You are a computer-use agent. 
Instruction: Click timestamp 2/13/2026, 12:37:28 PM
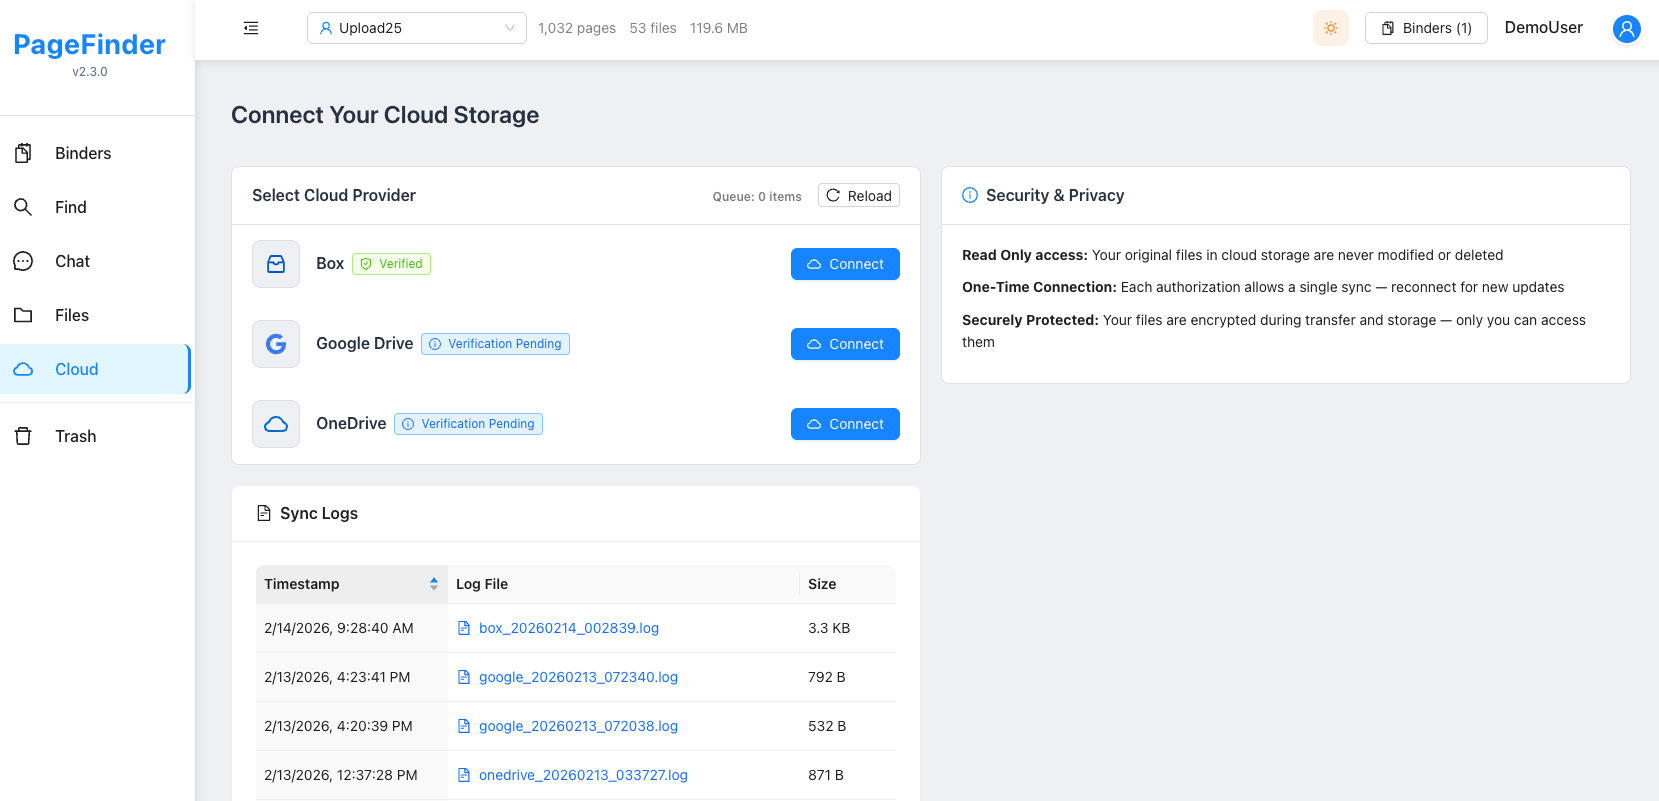341,775
